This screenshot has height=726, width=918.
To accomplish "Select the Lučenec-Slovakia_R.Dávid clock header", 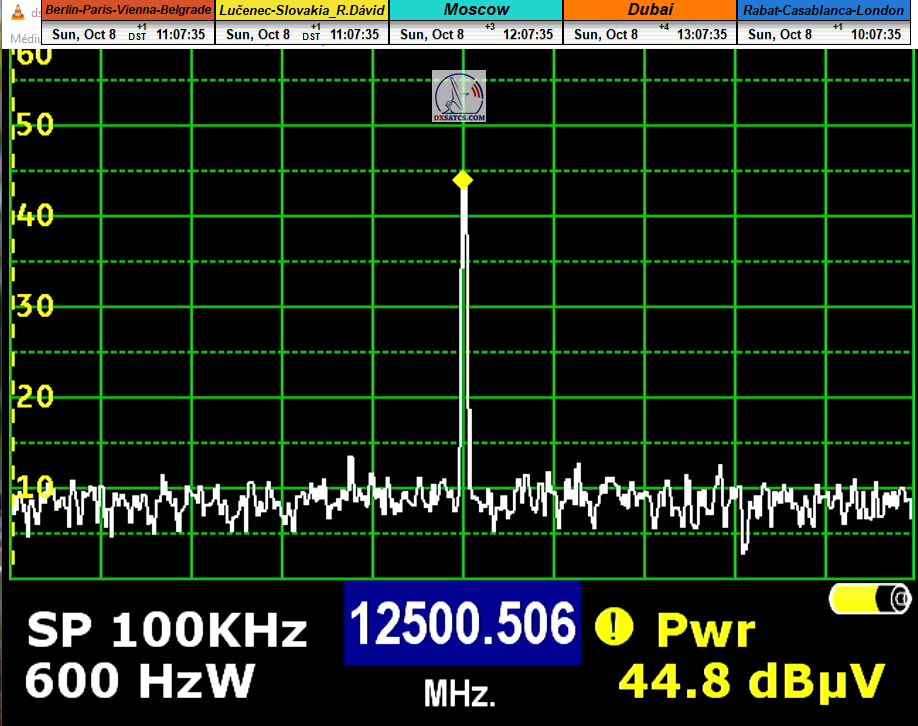I will 303,10.
